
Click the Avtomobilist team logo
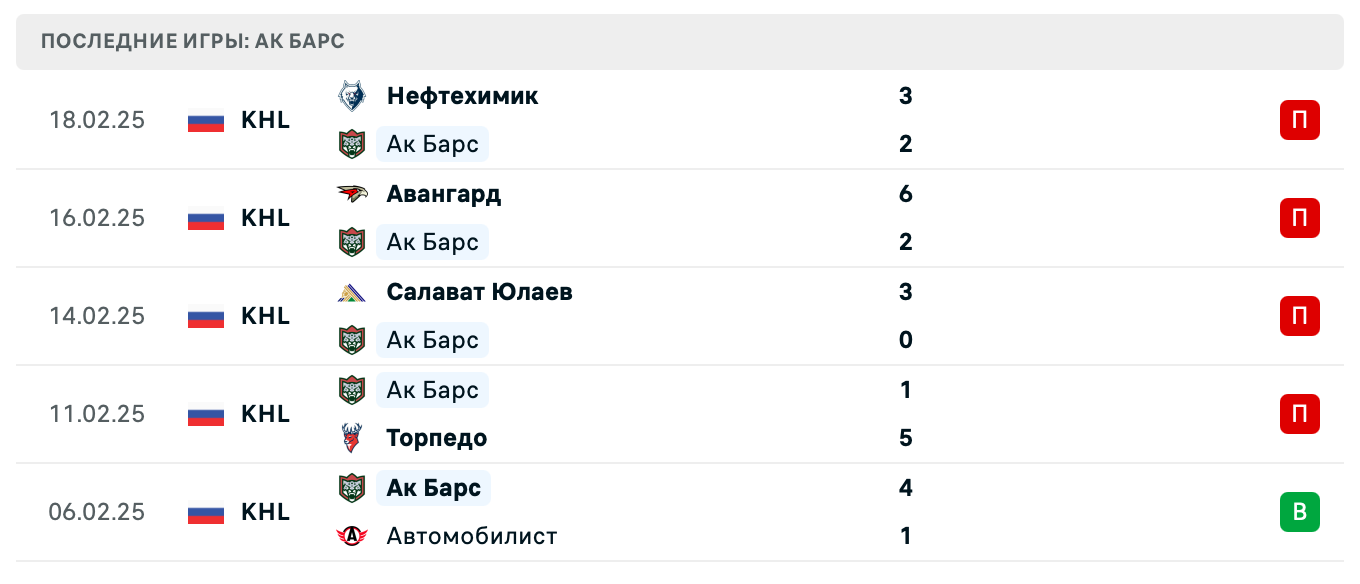click(351, 536)
